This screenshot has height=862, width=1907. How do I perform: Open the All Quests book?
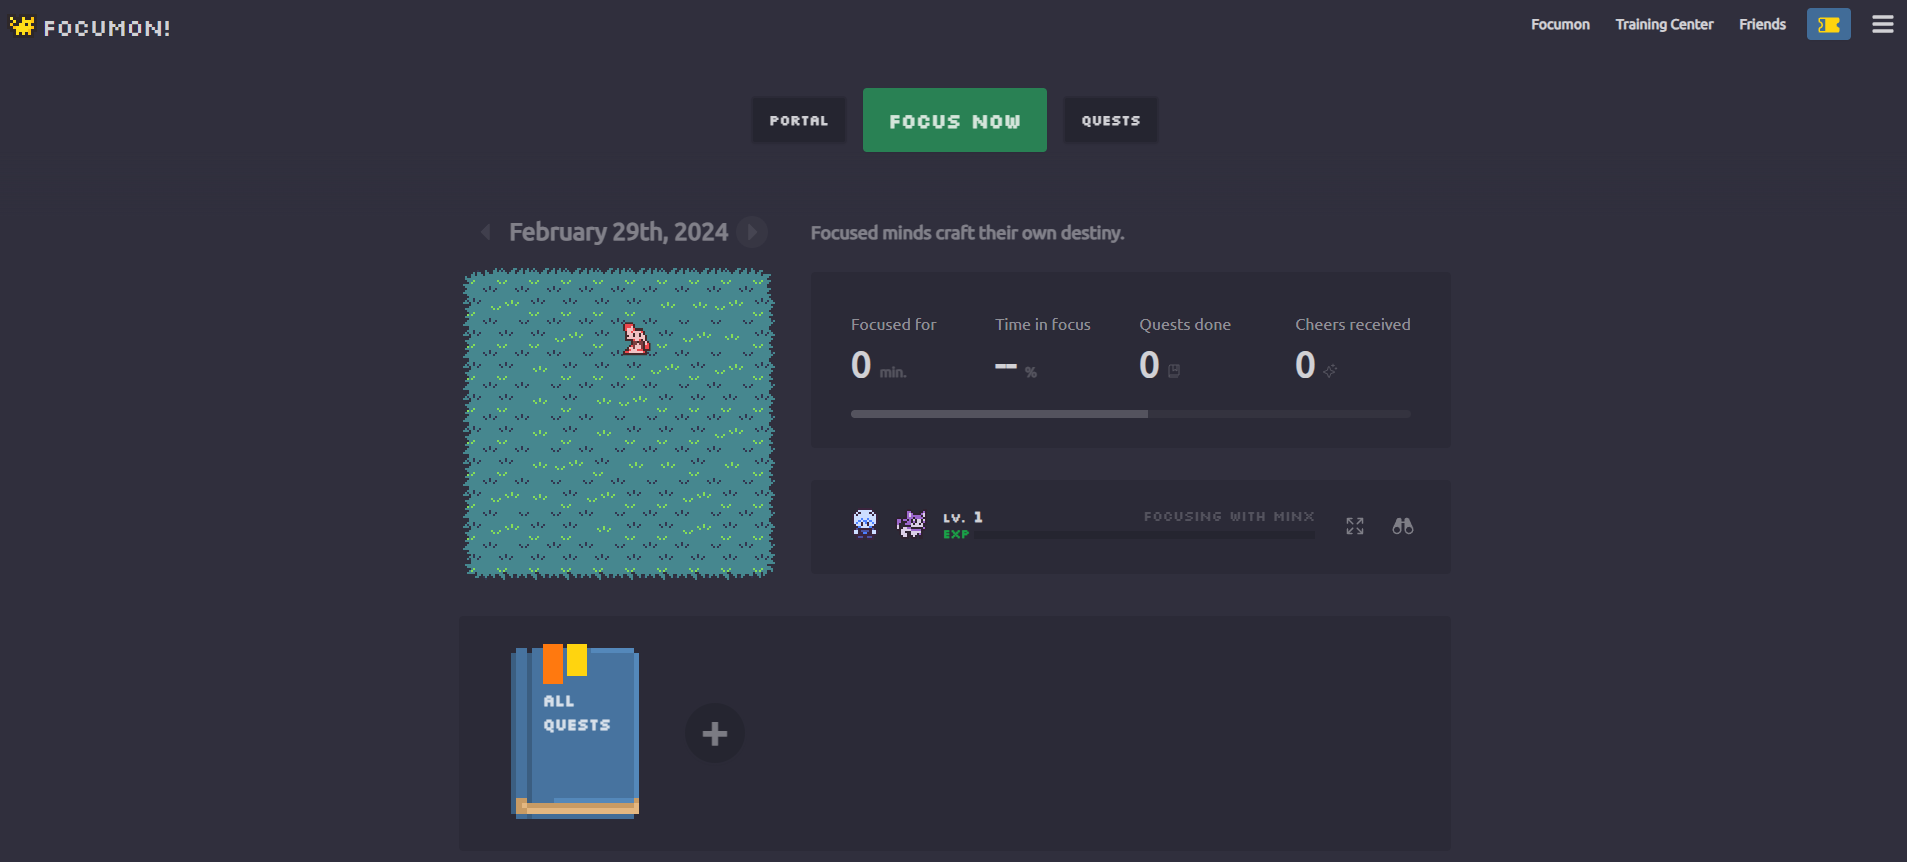(575, 731)
